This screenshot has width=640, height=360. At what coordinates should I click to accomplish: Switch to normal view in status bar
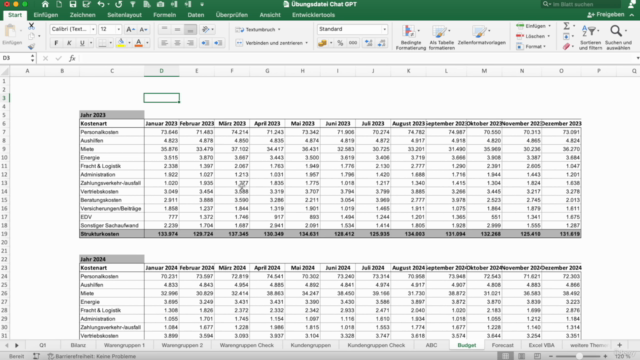click(x=505, y=356)
